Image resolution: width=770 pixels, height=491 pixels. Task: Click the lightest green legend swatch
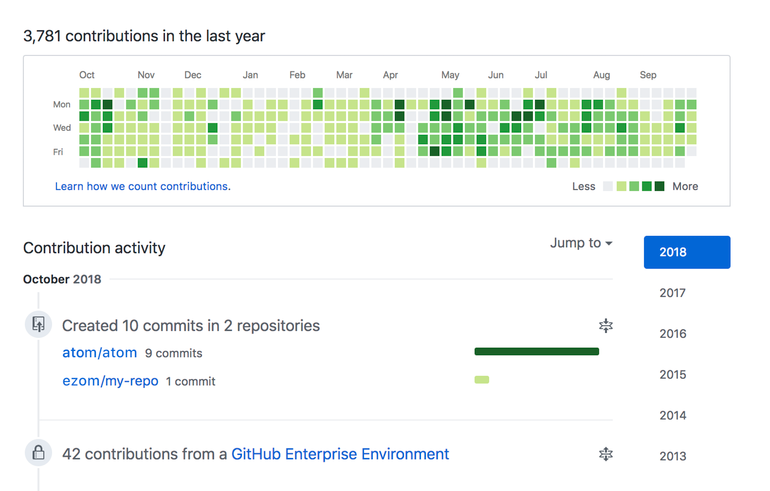pos(621,186)
